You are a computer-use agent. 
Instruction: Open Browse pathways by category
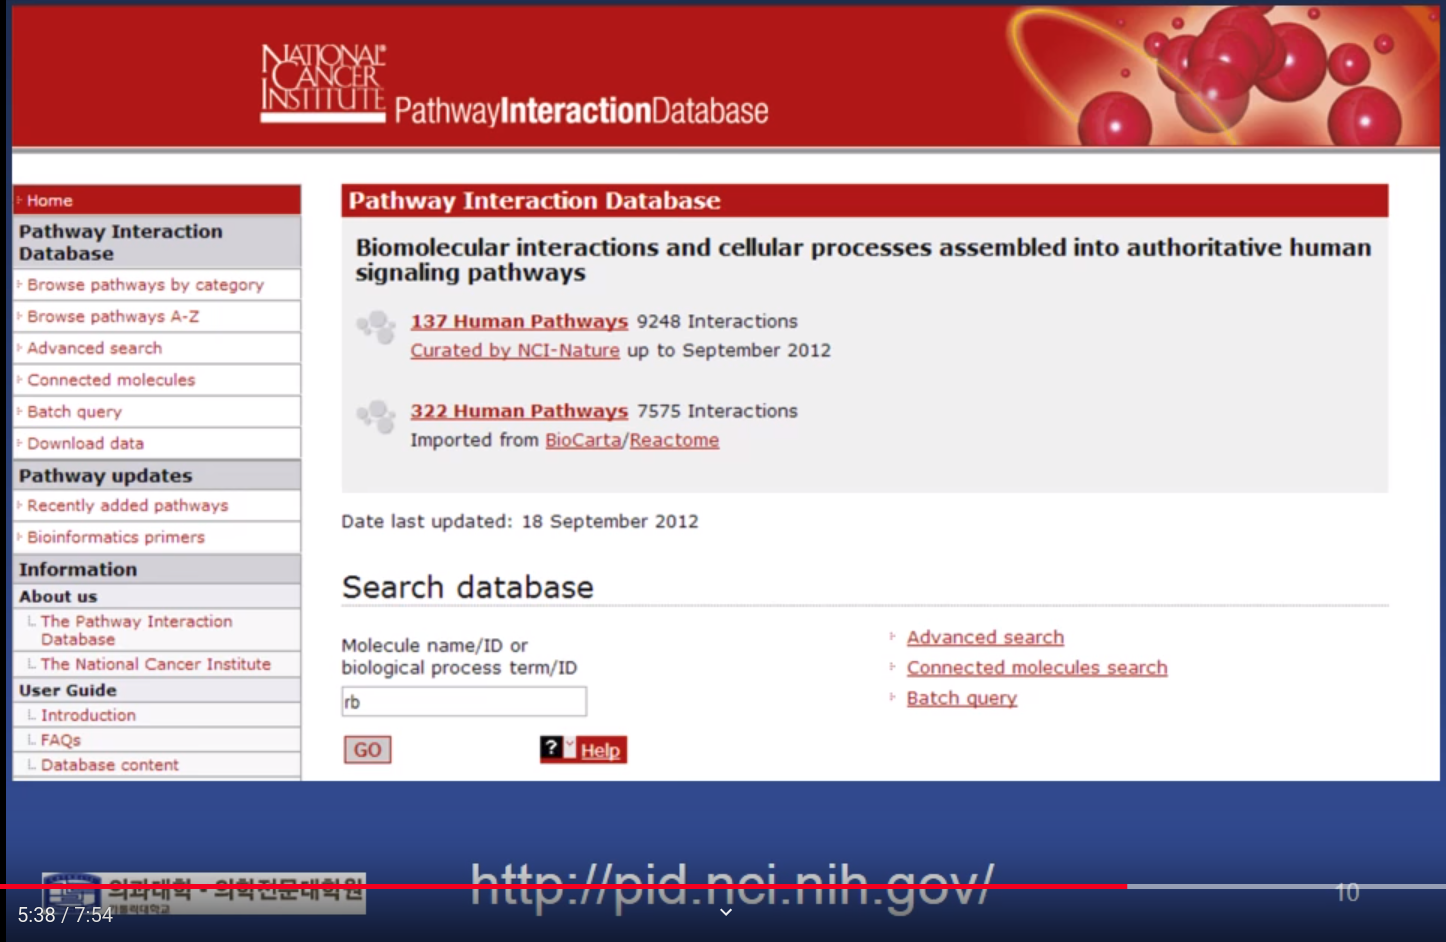tap(146, 285)
